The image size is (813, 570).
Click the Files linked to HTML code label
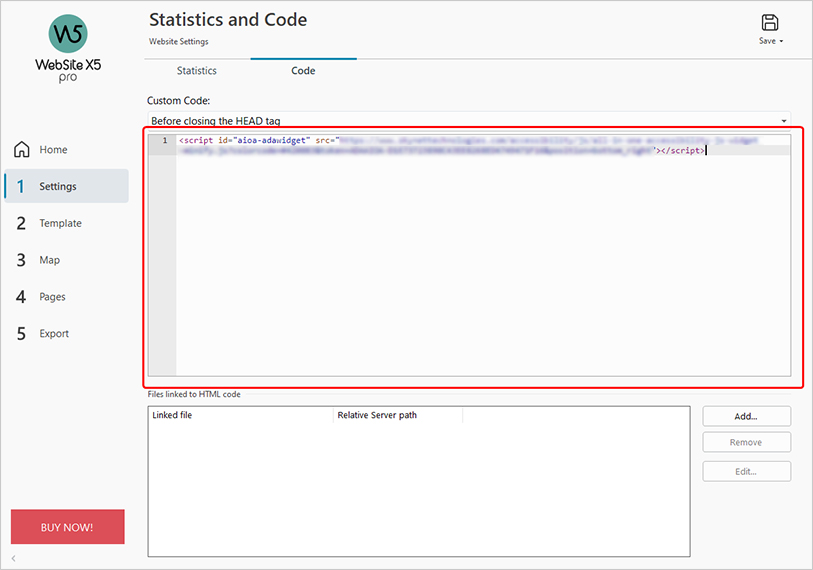click(194, 394)
